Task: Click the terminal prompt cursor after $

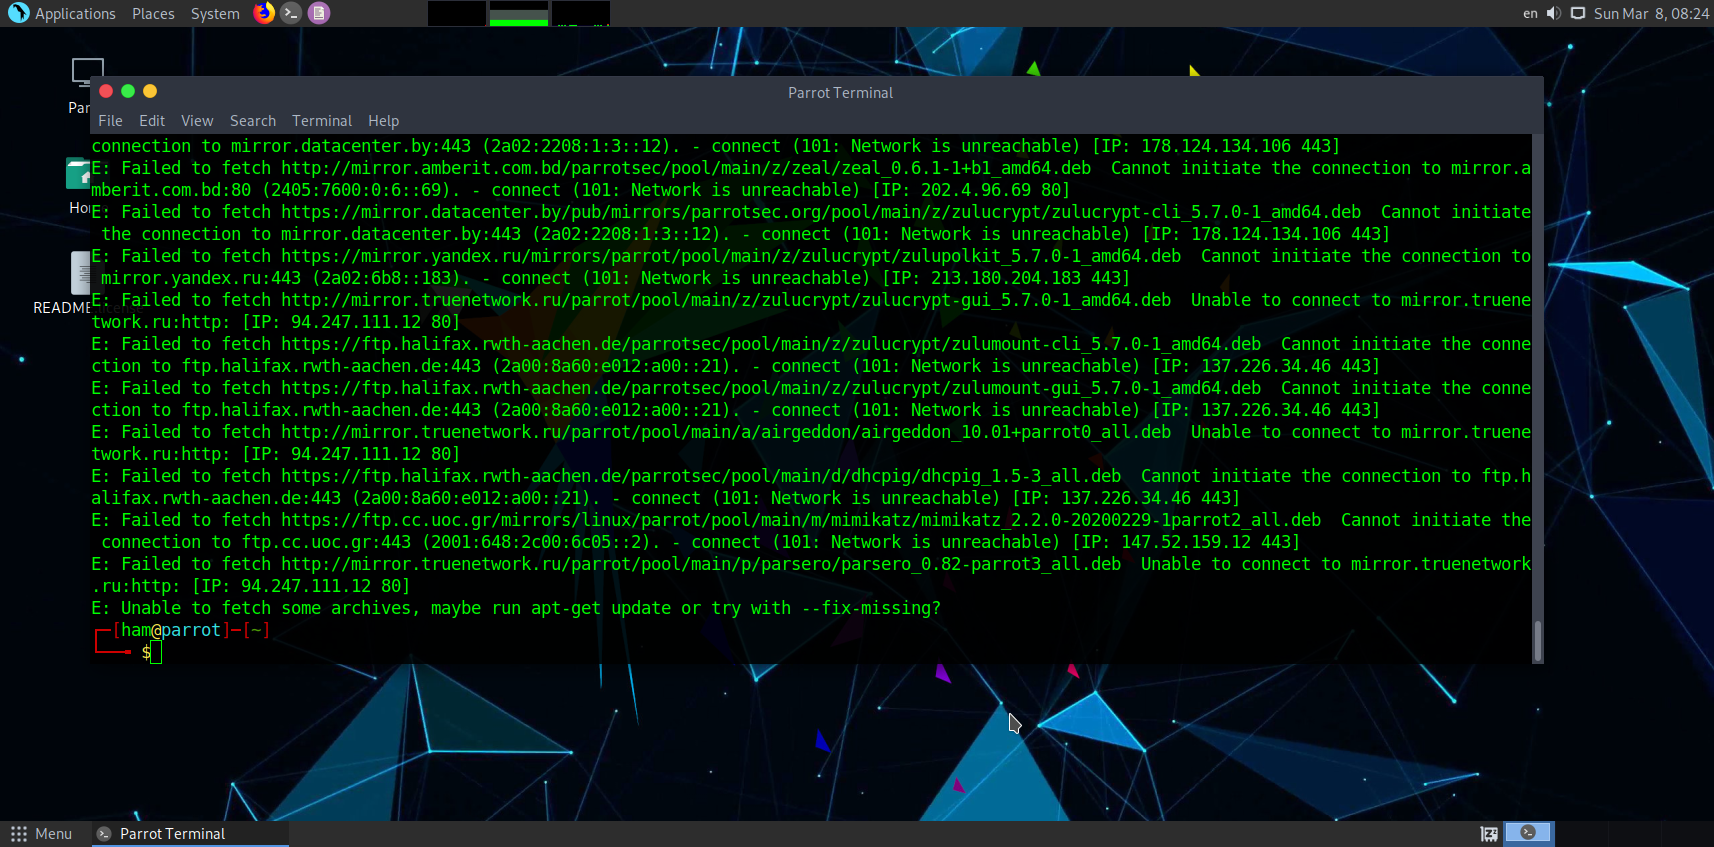Action: 156,653
